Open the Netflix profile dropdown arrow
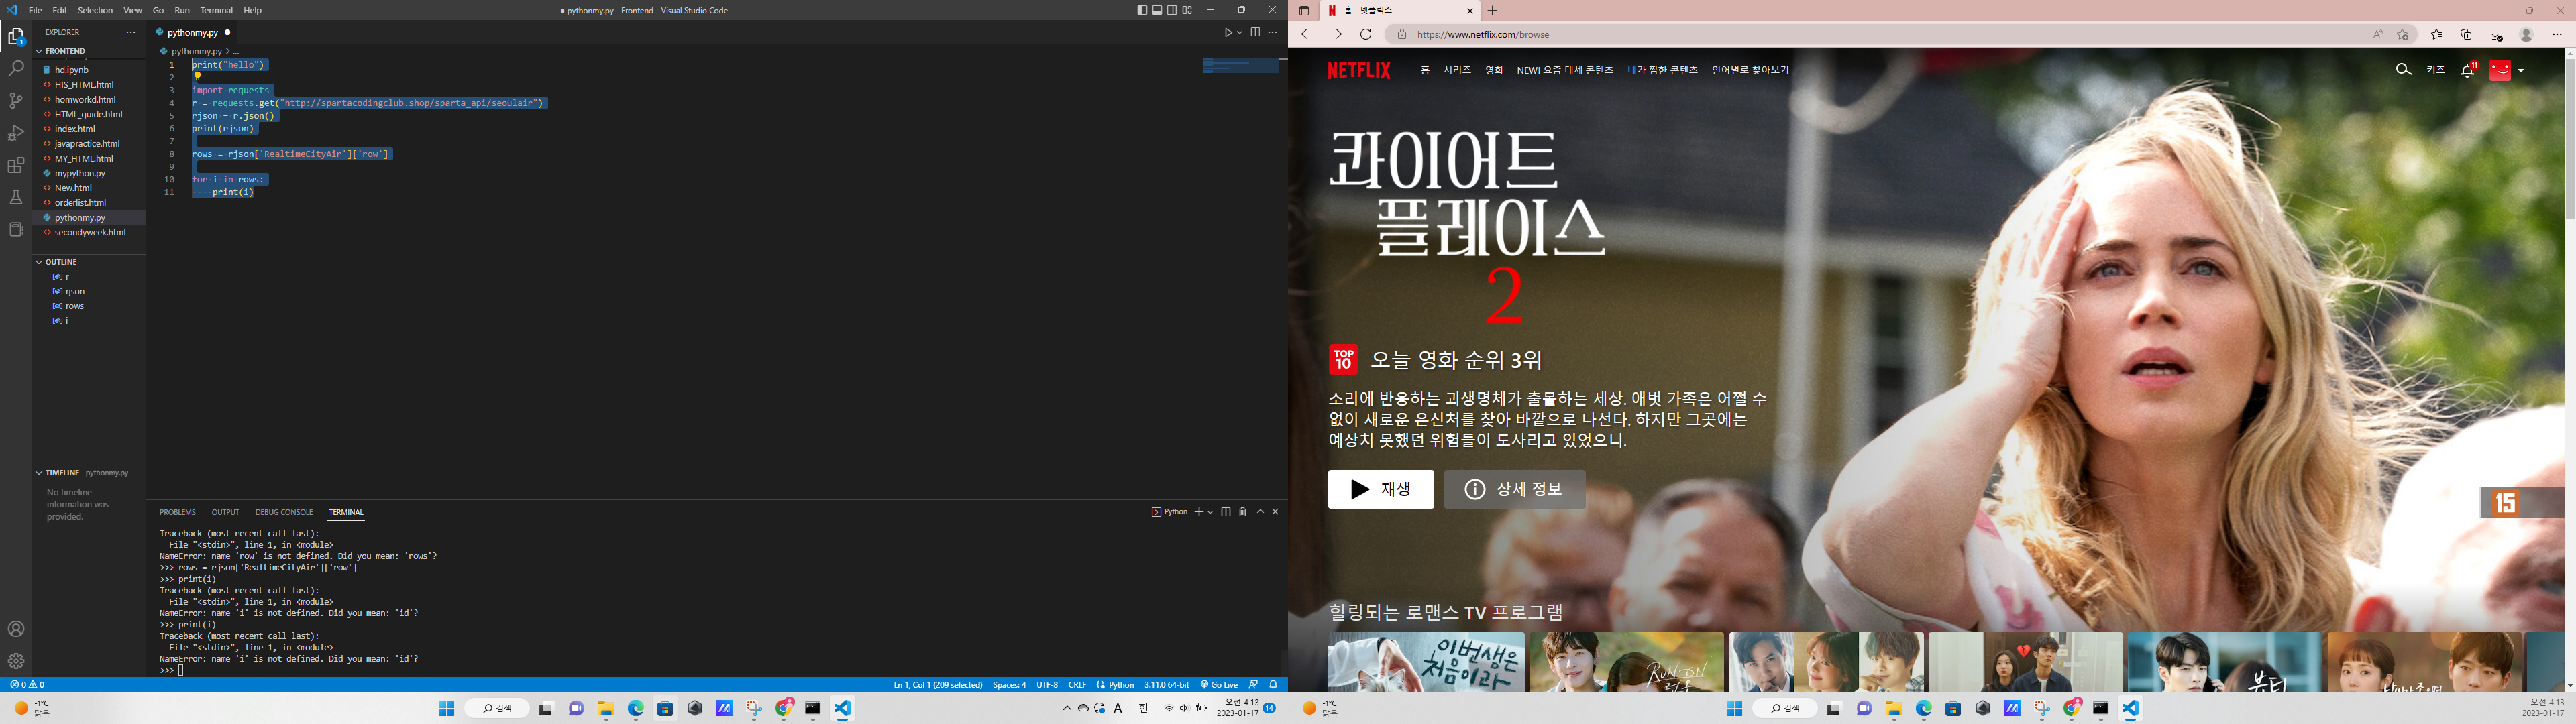 coord(2521,70)
